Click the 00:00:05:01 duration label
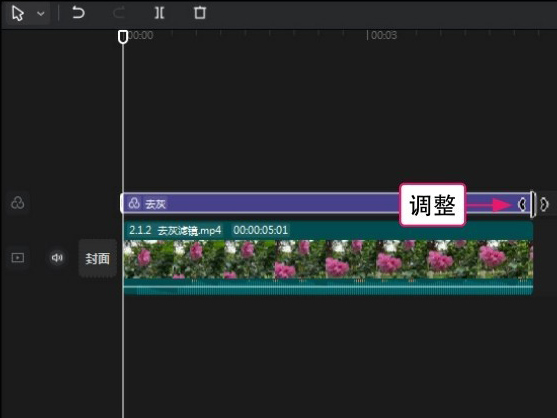Image resolution: width=557 pixels, height=418 pixels. tap(260, 230)
